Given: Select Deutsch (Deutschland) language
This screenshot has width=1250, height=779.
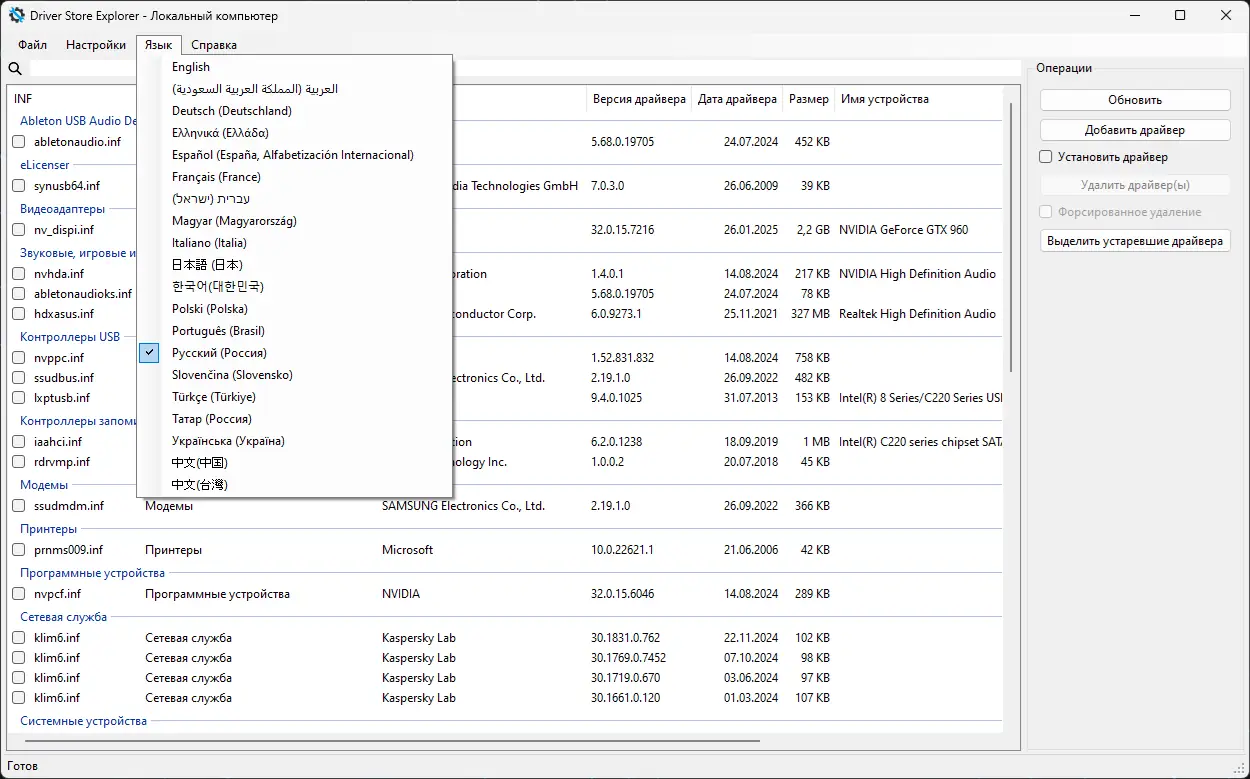Looking at the screenshot, I should tap(230, 110).
